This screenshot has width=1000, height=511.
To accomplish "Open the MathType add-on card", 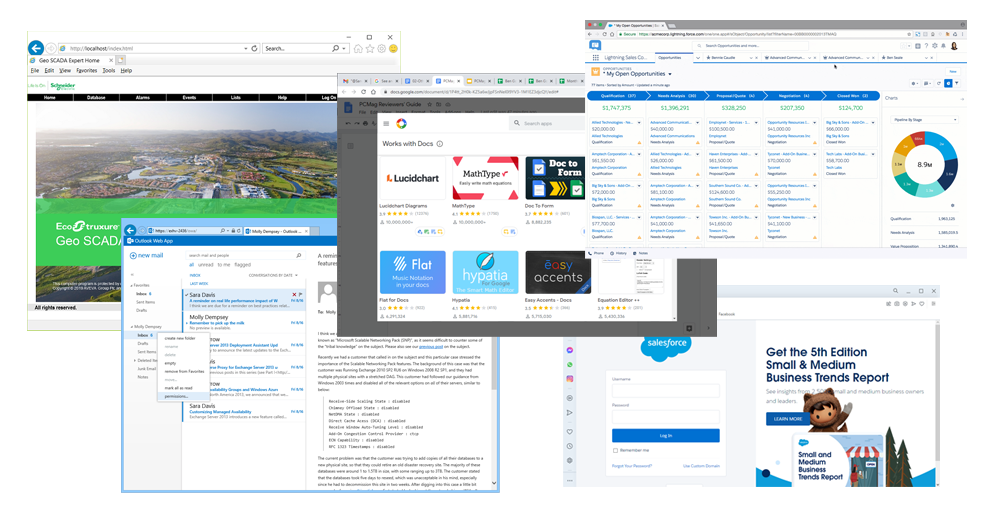I will tap(485, 191).
